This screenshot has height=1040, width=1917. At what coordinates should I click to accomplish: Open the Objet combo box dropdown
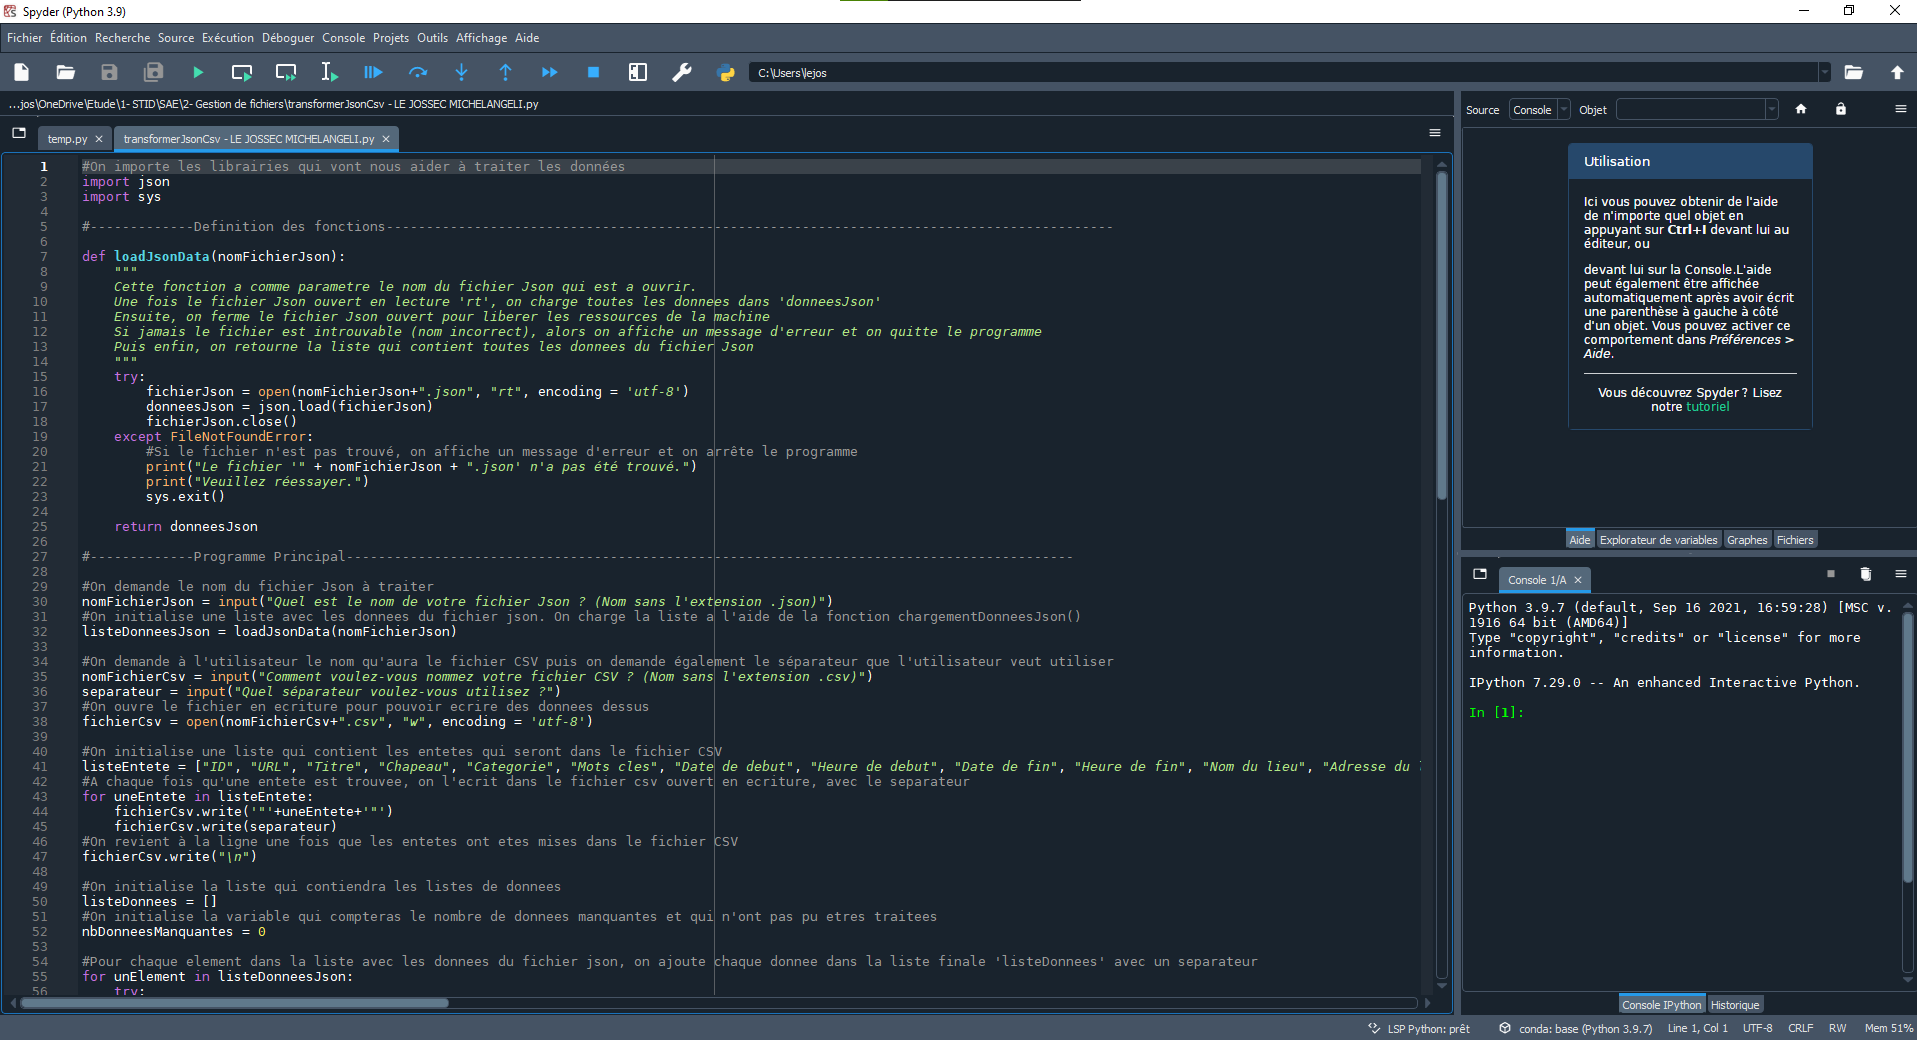pyautogui.click(x=1771, y=110)
